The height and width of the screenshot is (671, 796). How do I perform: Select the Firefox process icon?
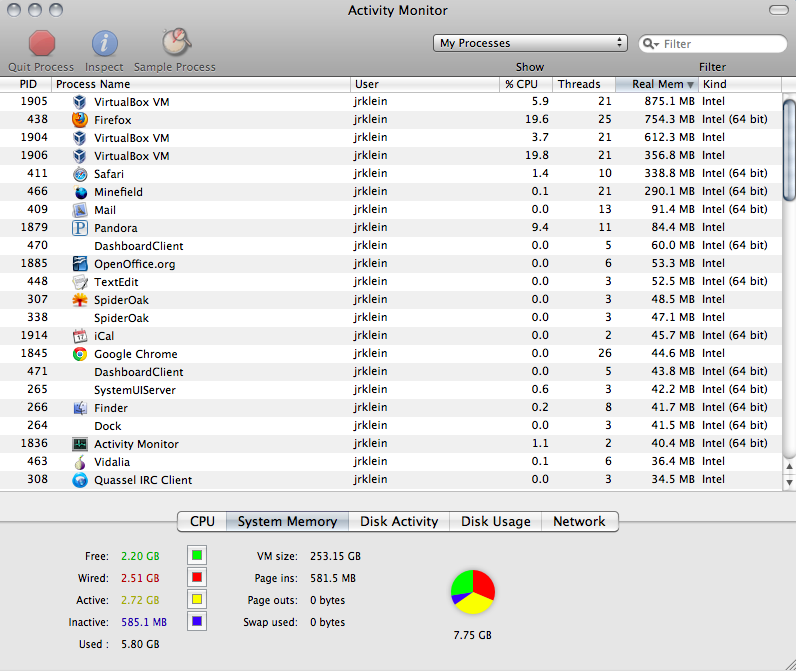pyautogui.click(x=80, y=120)
